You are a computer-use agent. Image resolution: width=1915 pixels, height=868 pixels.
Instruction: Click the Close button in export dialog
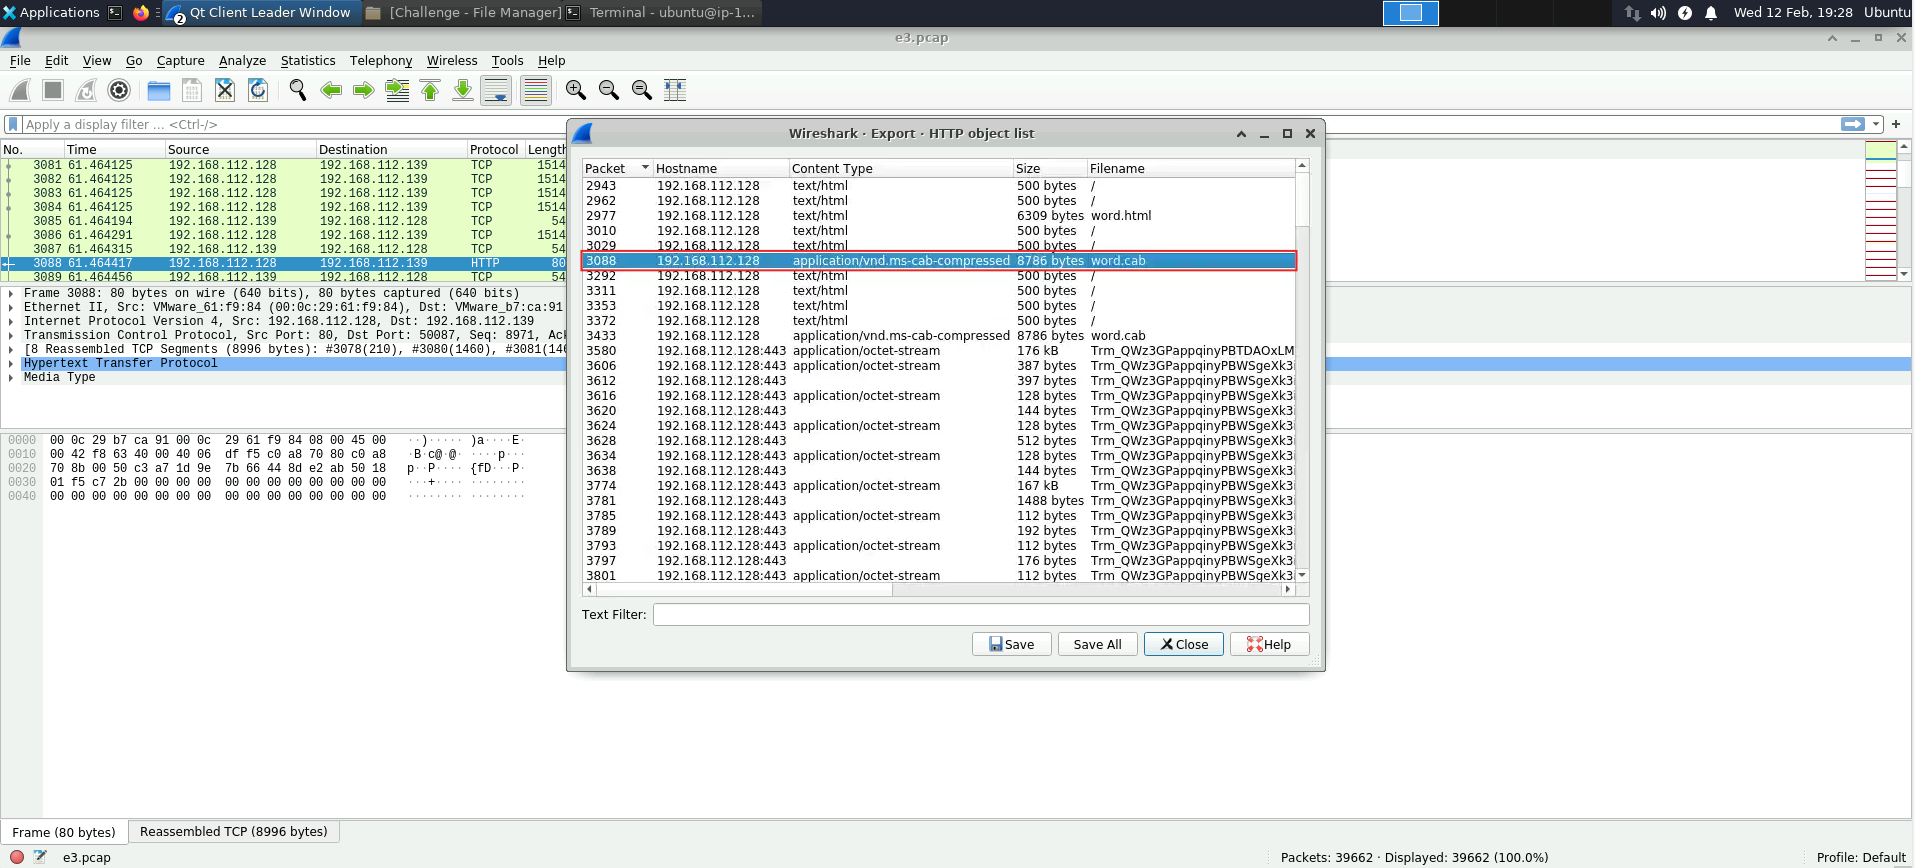click(x=1184, y=645)
